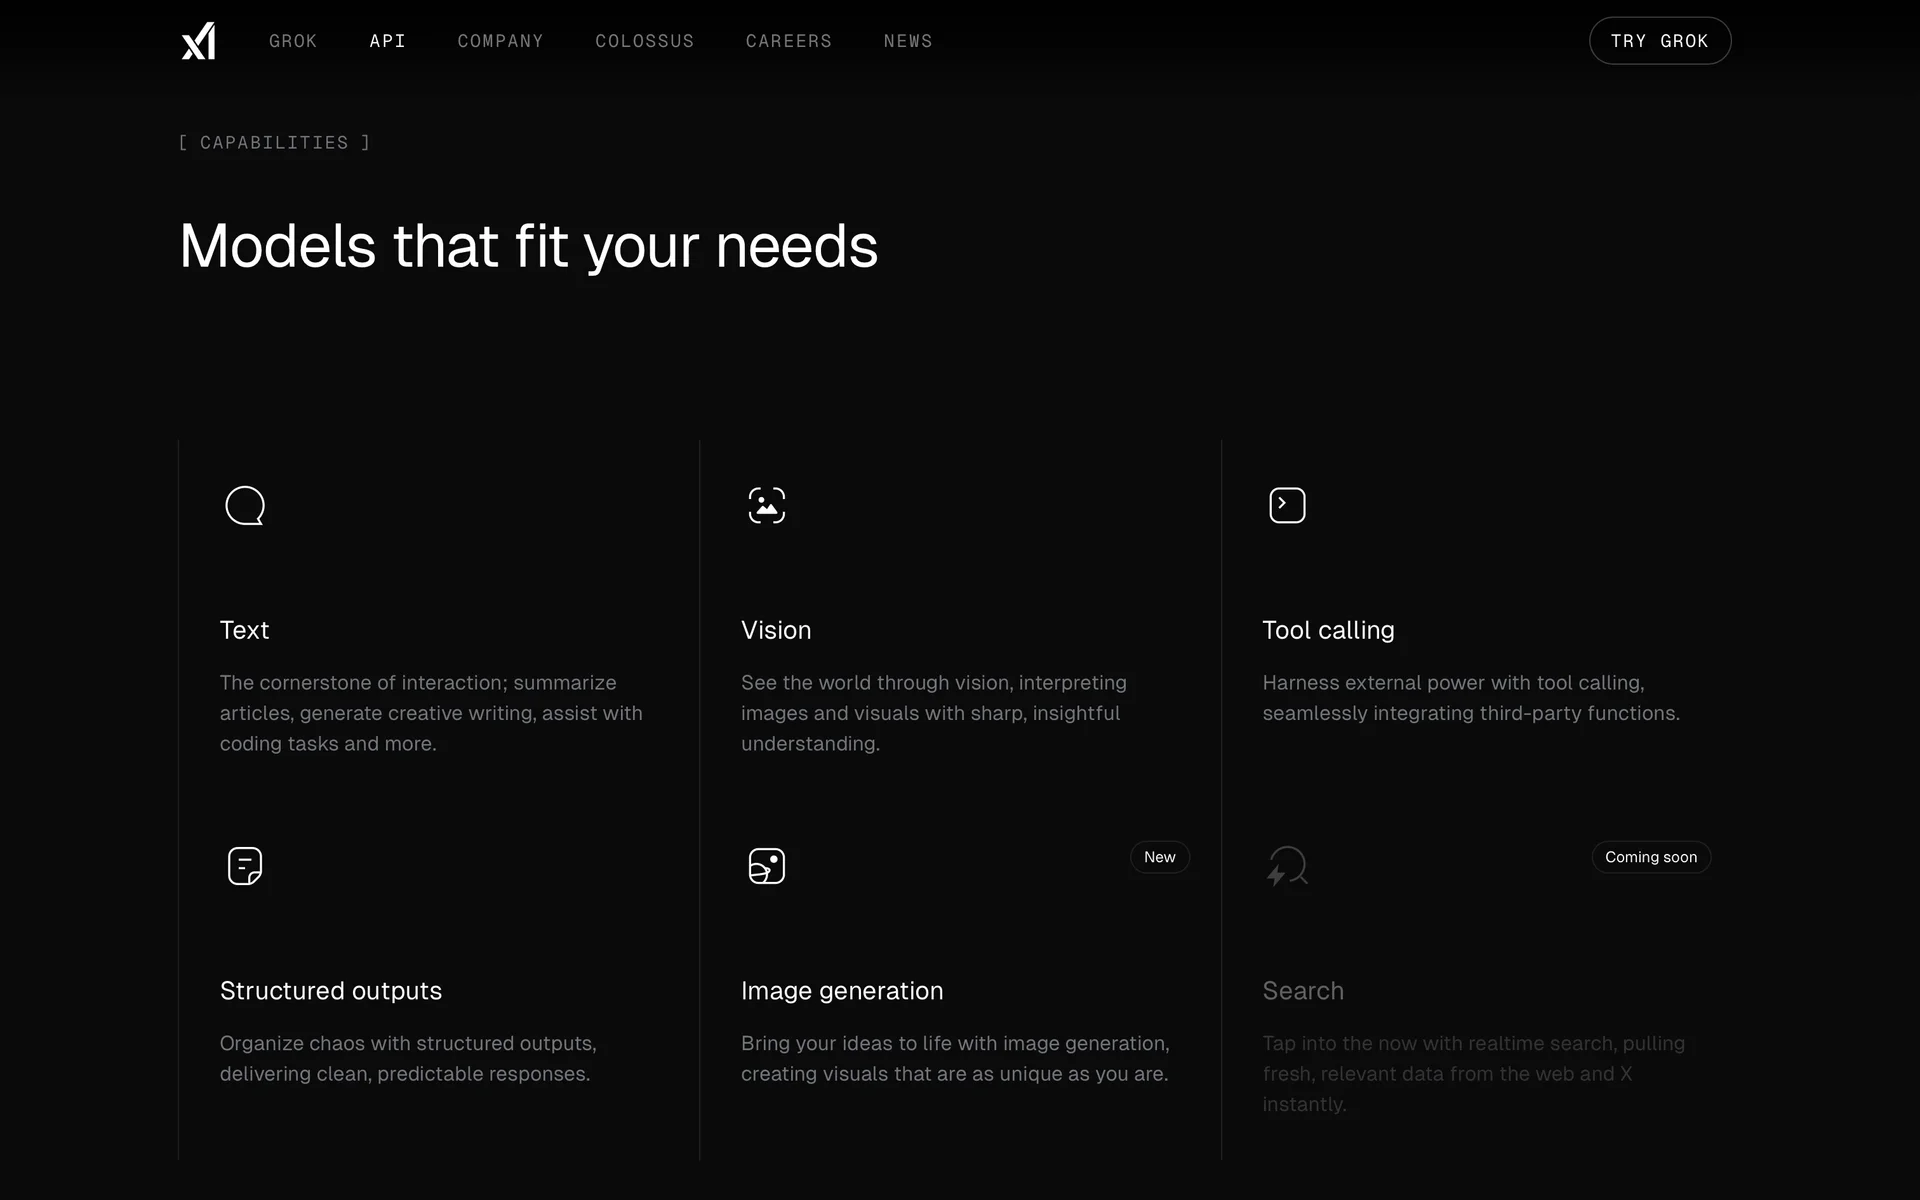Click the Structured outputs heading
Viewport: 1920px width, 1200px height.
click(330, 991)
